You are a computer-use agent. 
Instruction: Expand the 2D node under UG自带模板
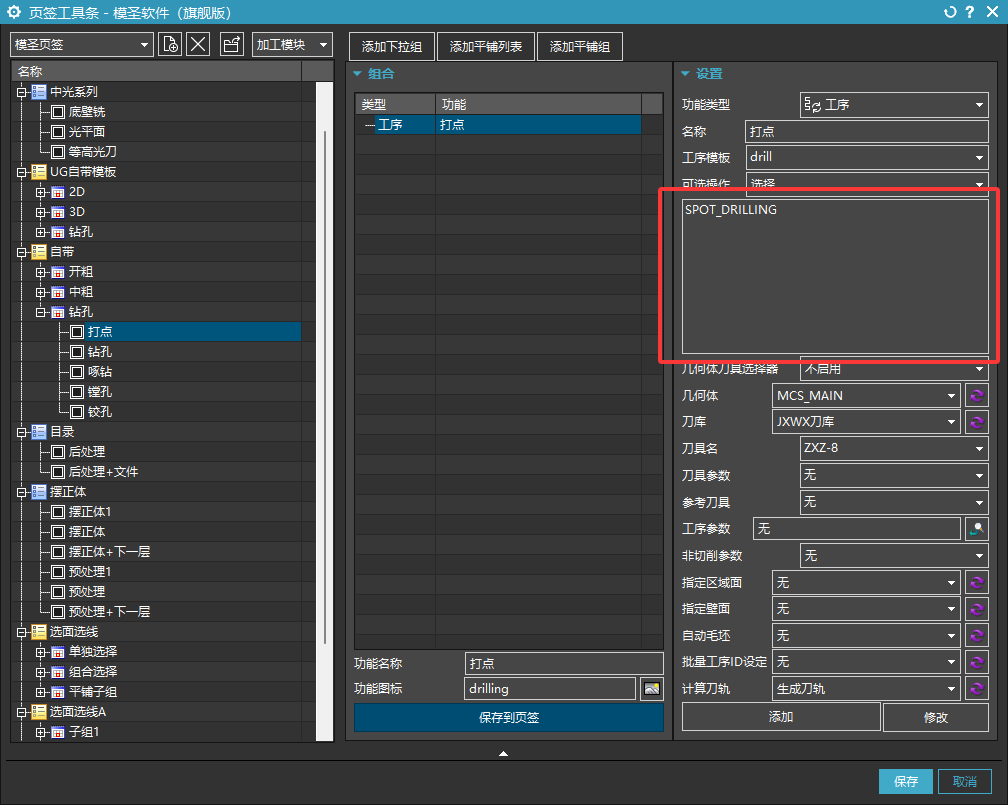click(40, 192)
